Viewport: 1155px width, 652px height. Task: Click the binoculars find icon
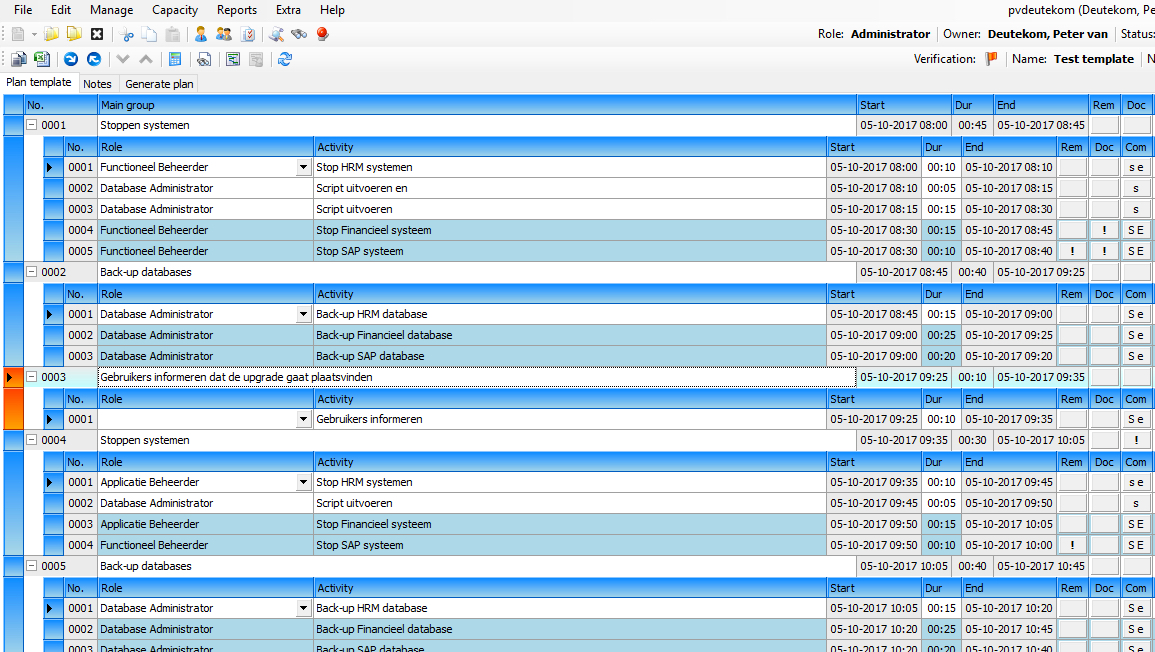299,34
